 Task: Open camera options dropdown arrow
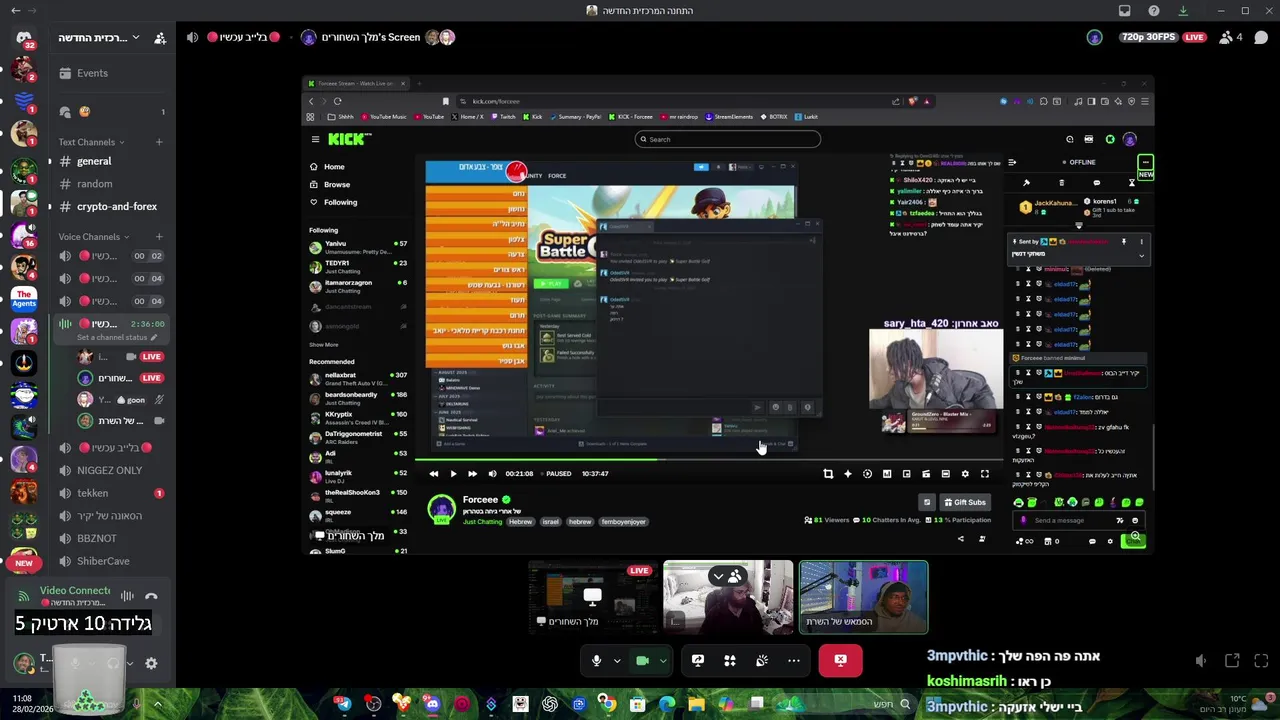(x=663, y=660)
